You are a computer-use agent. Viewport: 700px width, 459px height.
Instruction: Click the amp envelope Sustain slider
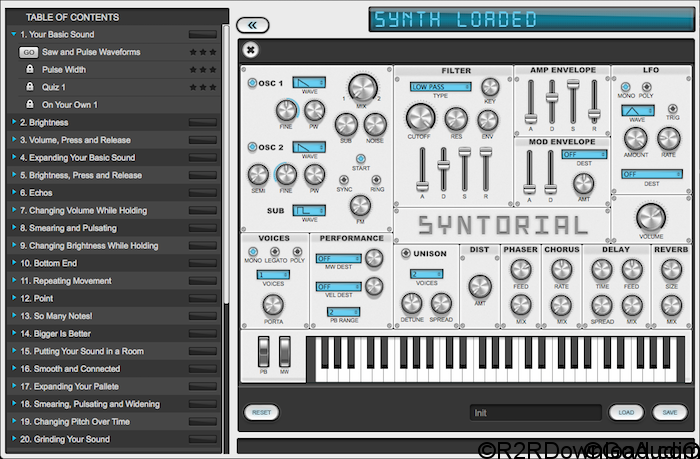coord(573,84)
